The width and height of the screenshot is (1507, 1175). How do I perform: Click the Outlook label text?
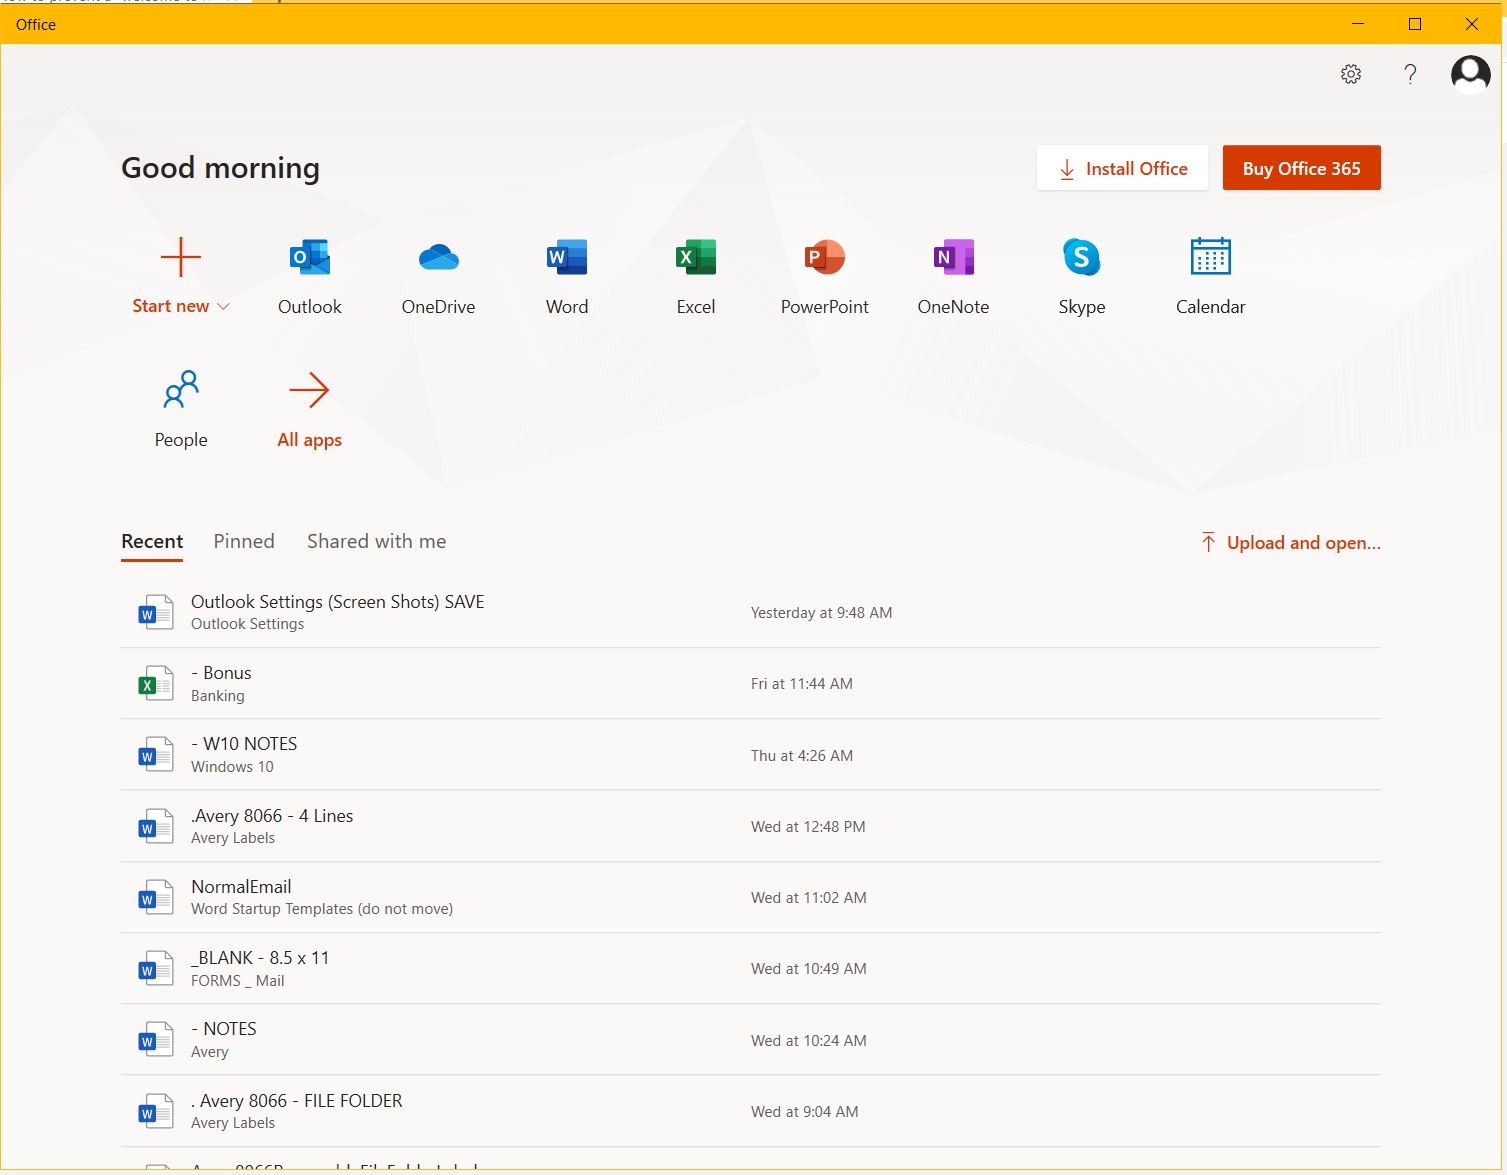310,307
